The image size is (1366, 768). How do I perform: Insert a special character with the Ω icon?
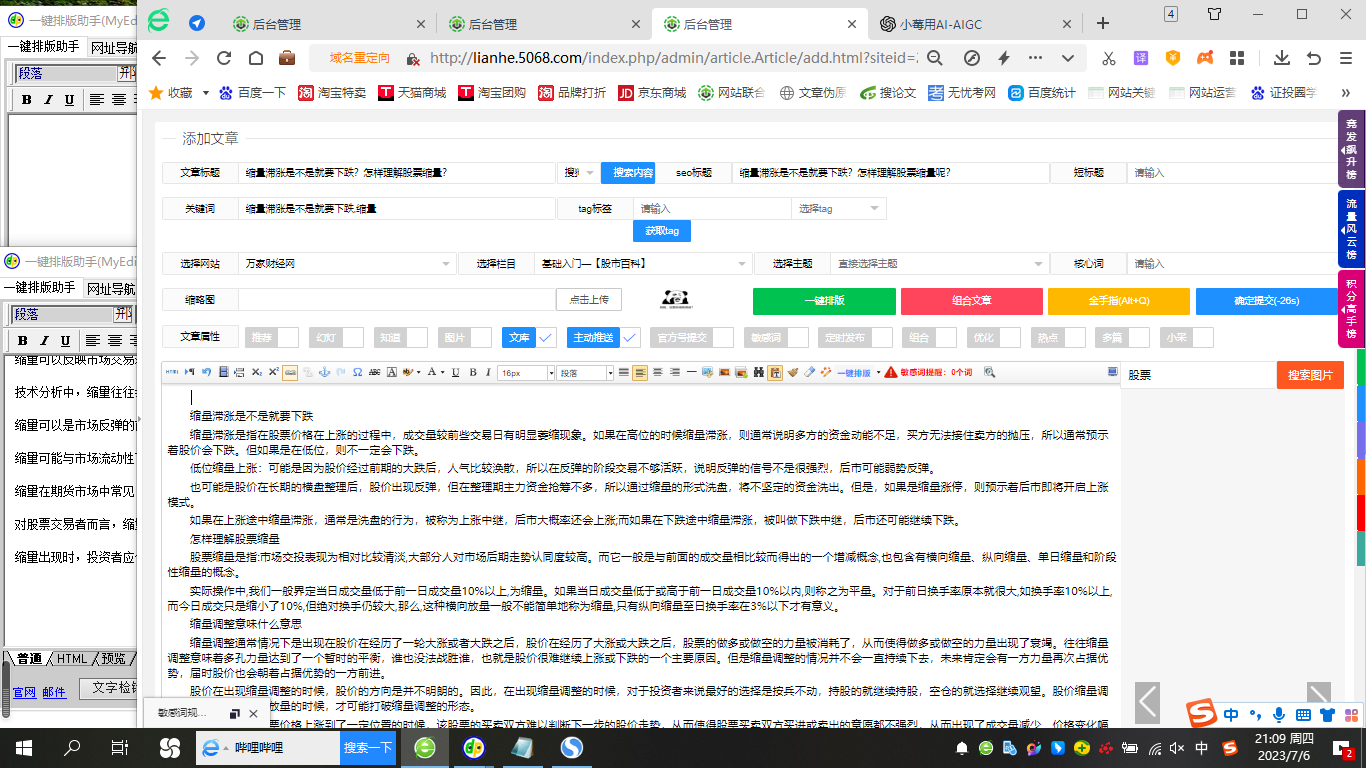[x=359, y=372]
